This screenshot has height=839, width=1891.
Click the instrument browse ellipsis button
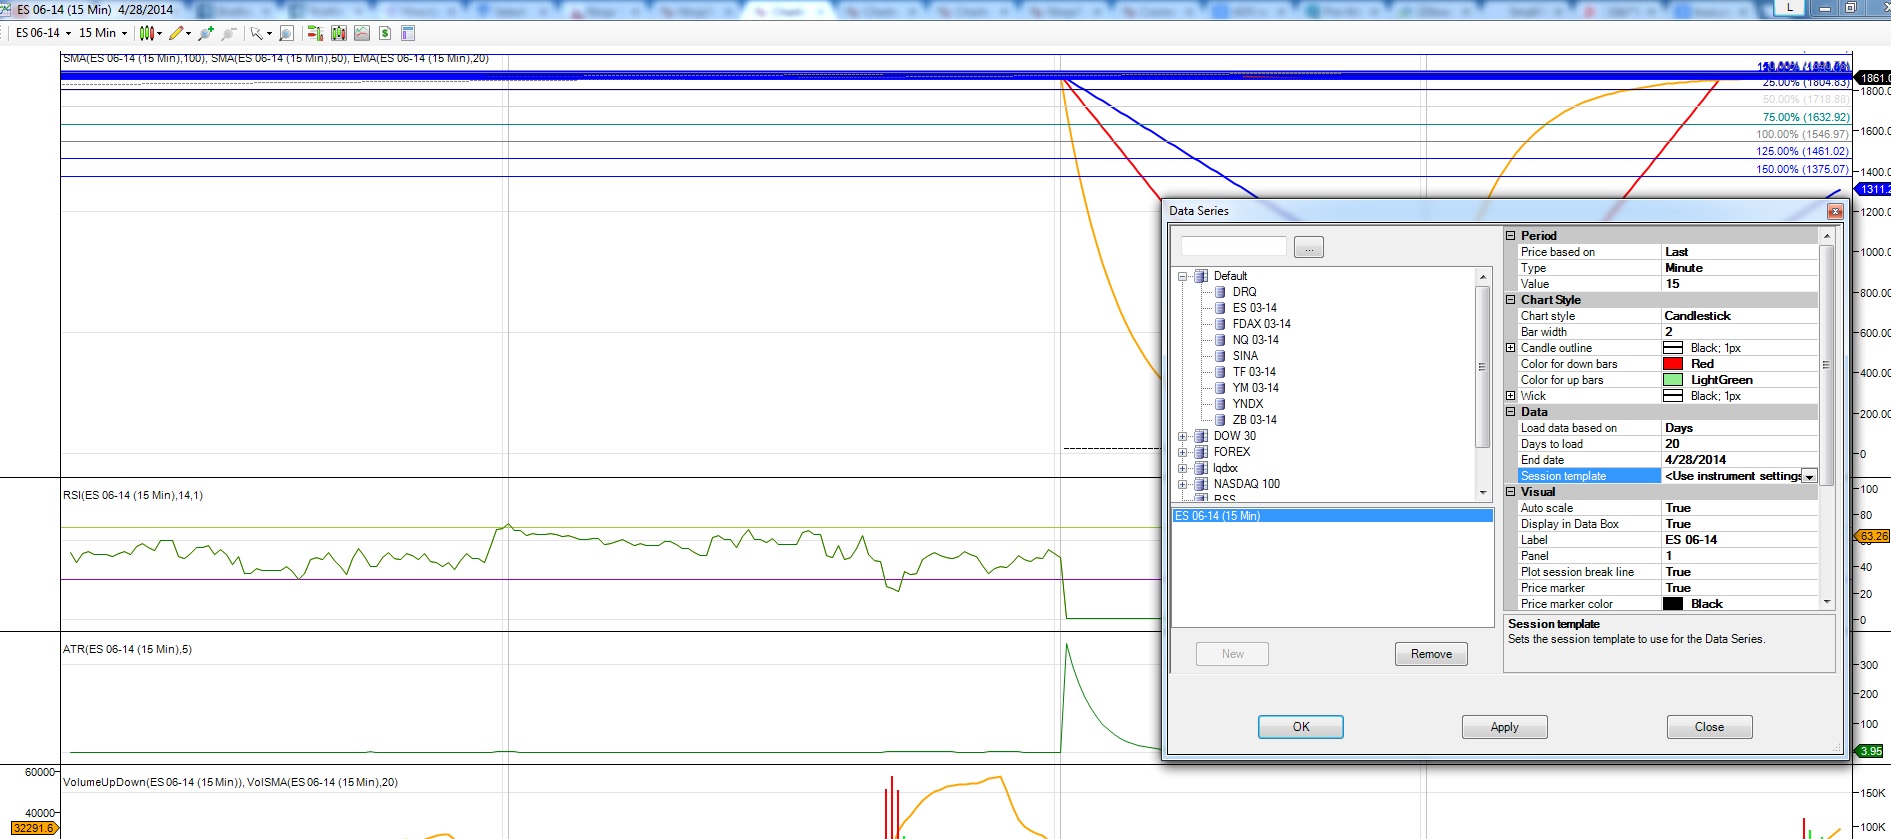point(1308,247)
